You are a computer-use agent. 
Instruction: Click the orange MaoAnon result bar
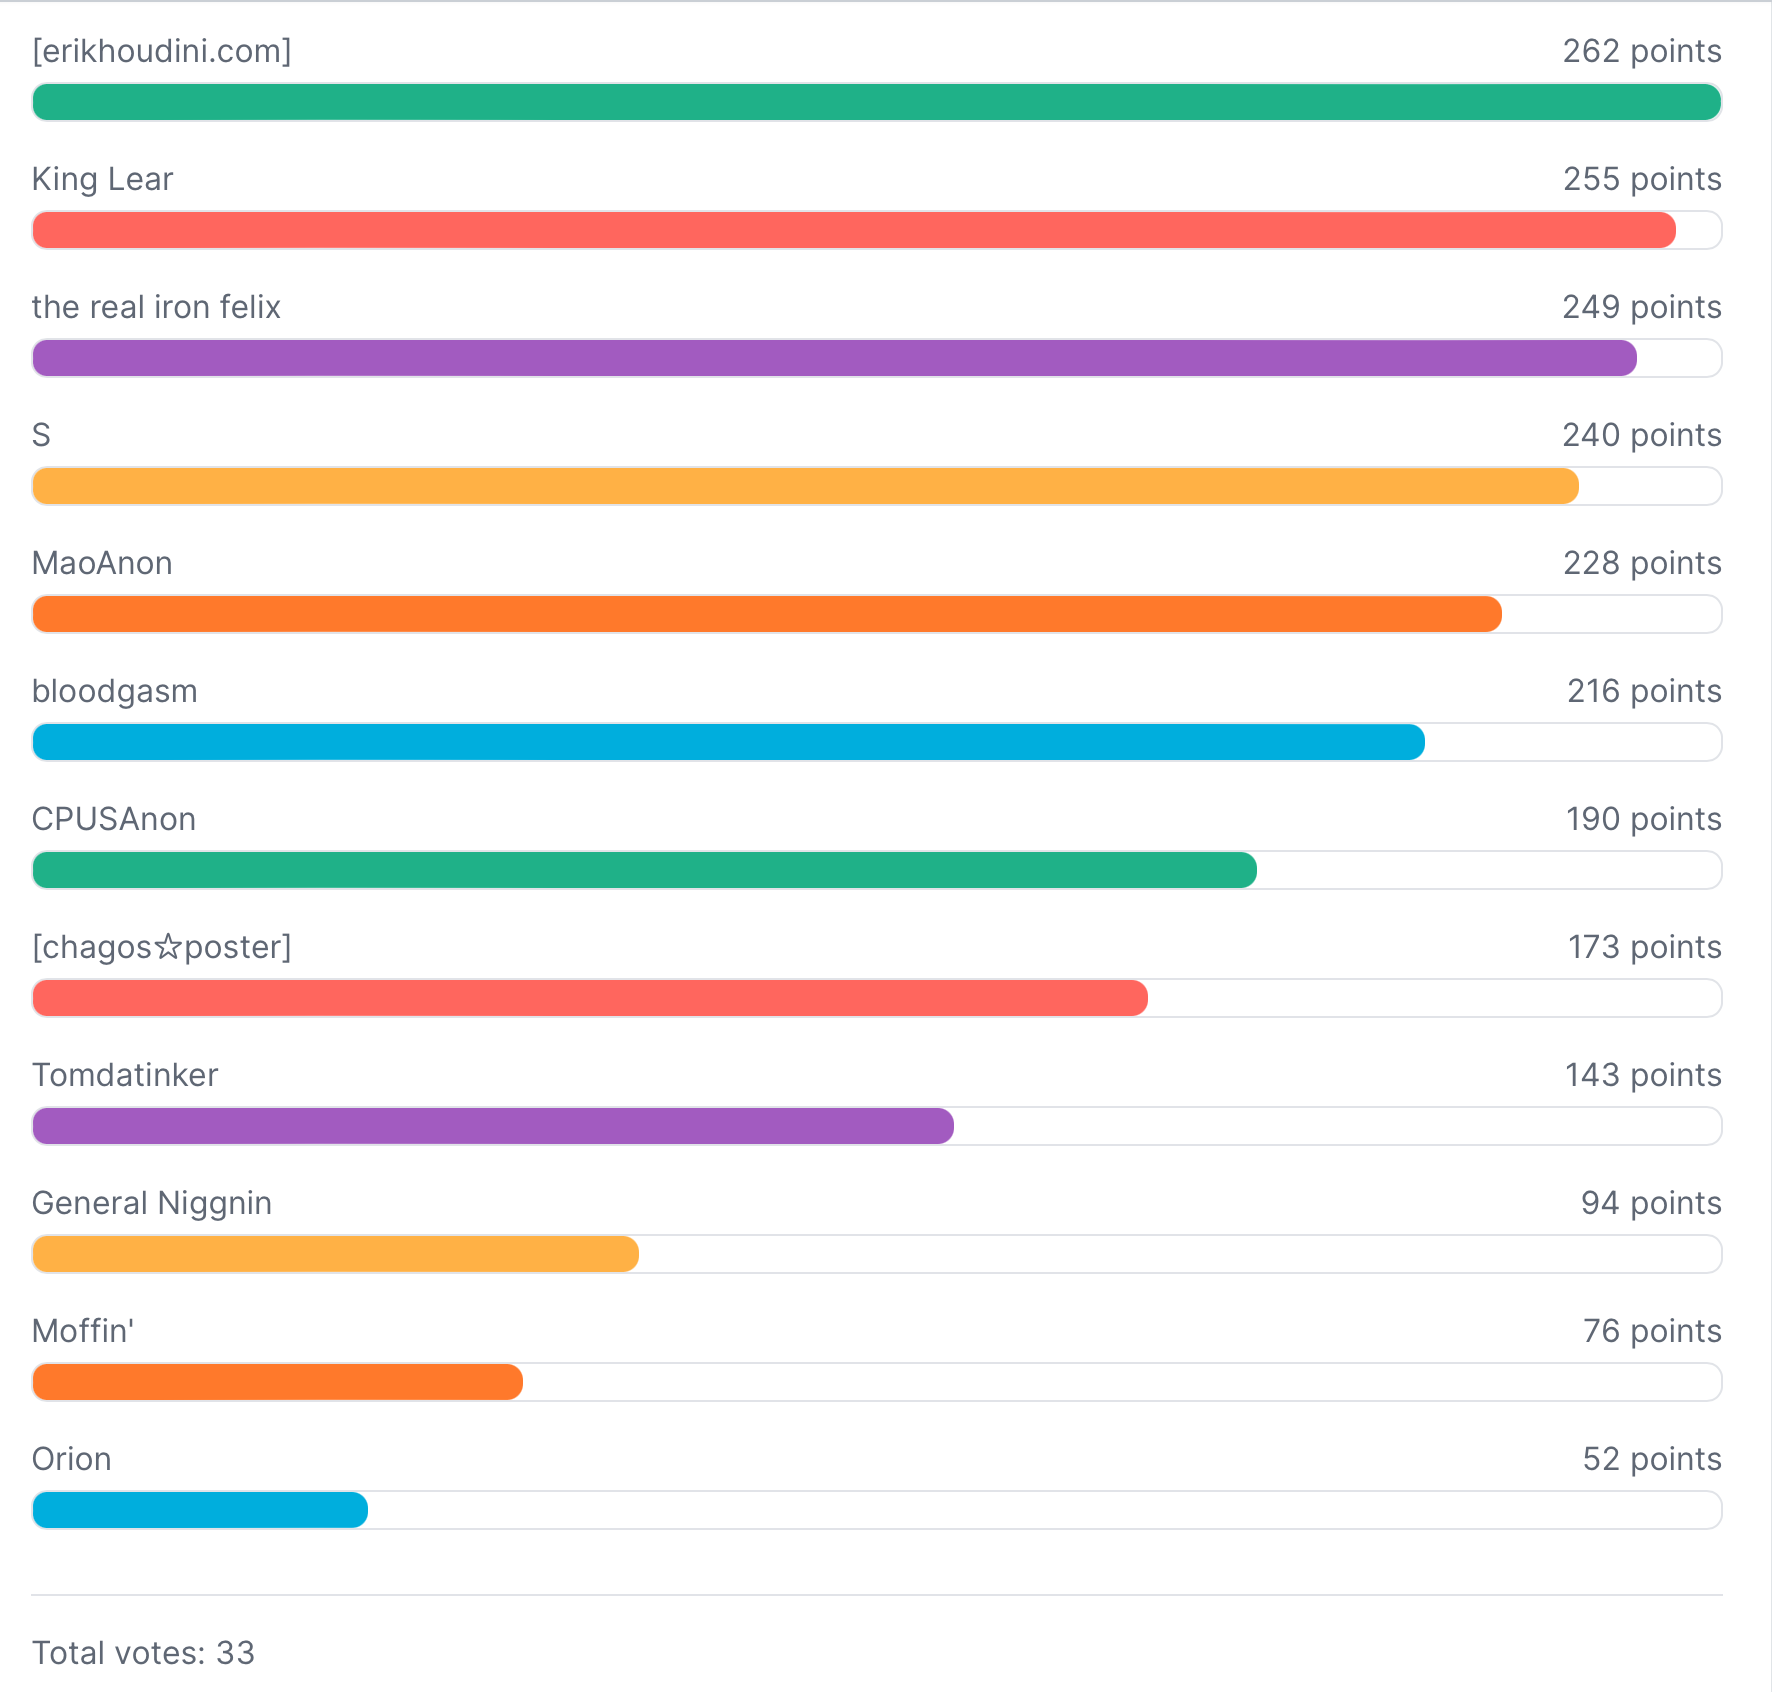coord(767,614)
